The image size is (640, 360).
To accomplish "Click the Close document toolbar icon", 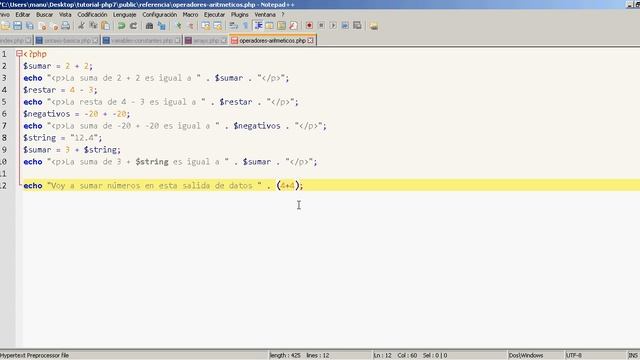I will click(x=42, y=26).
